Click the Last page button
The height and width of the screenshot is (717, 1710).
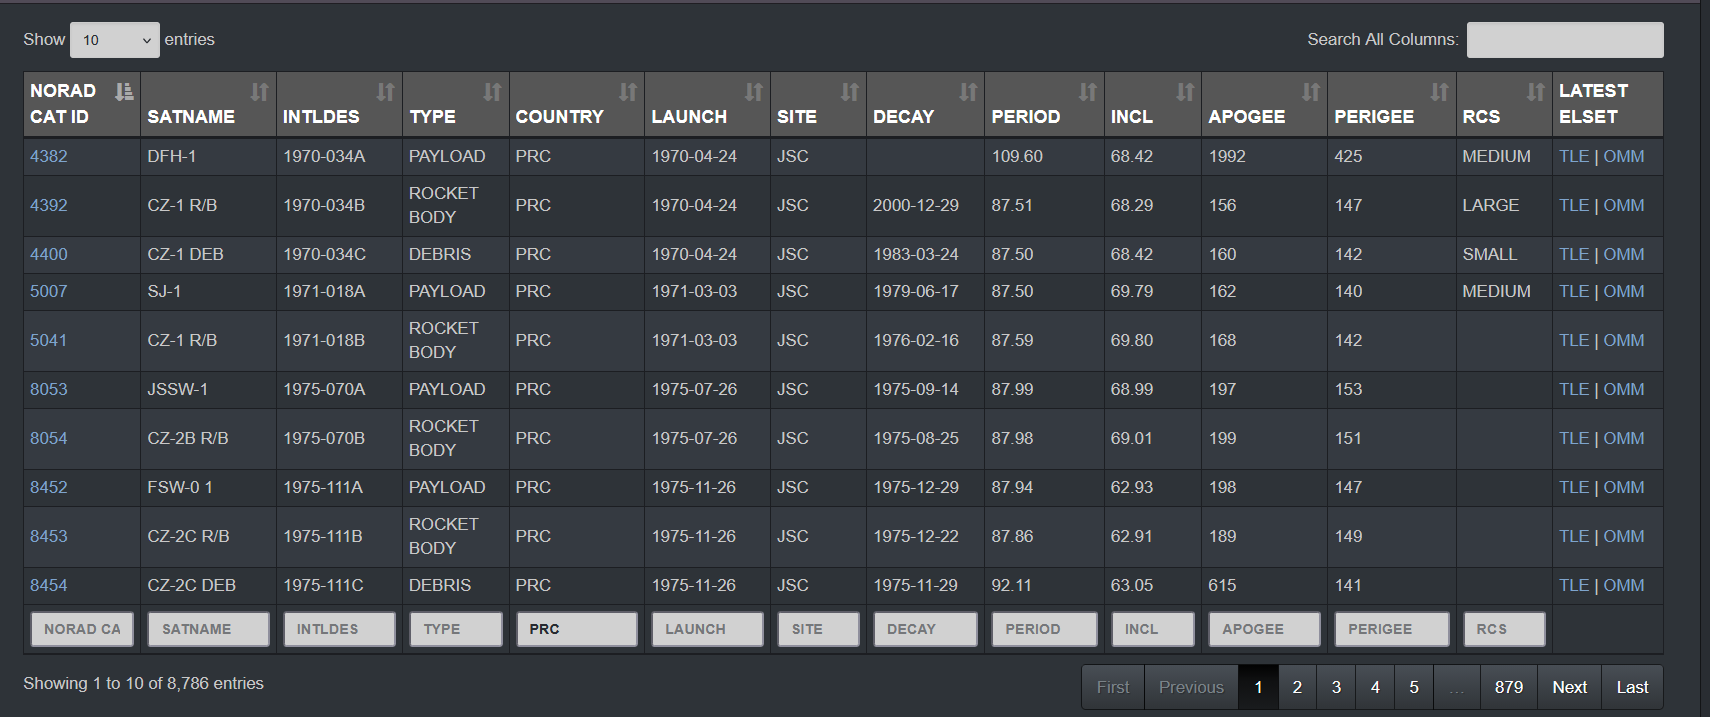pyautogui.click(x=1632, y=687)
